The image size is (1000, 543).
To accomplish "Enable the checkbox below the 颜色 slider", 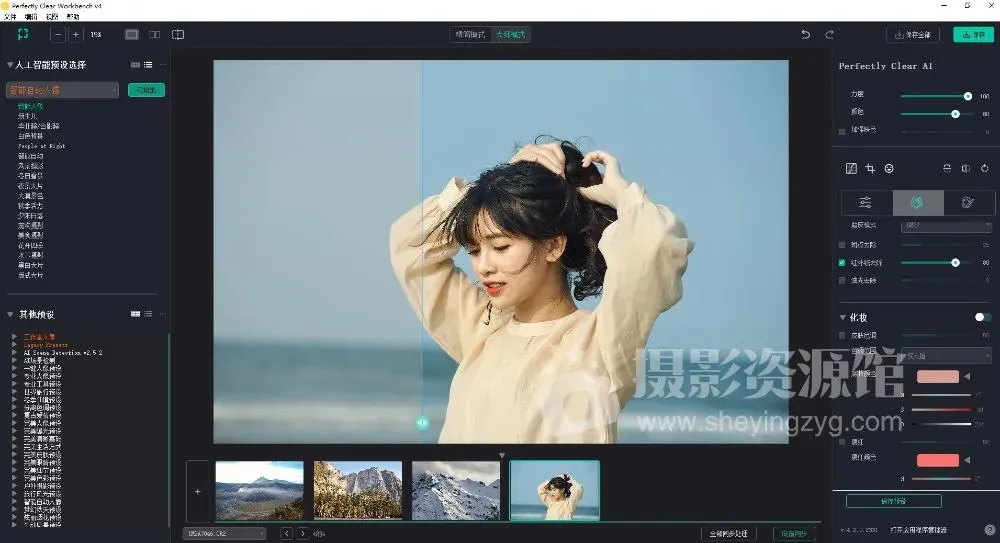I will (842, 131).
